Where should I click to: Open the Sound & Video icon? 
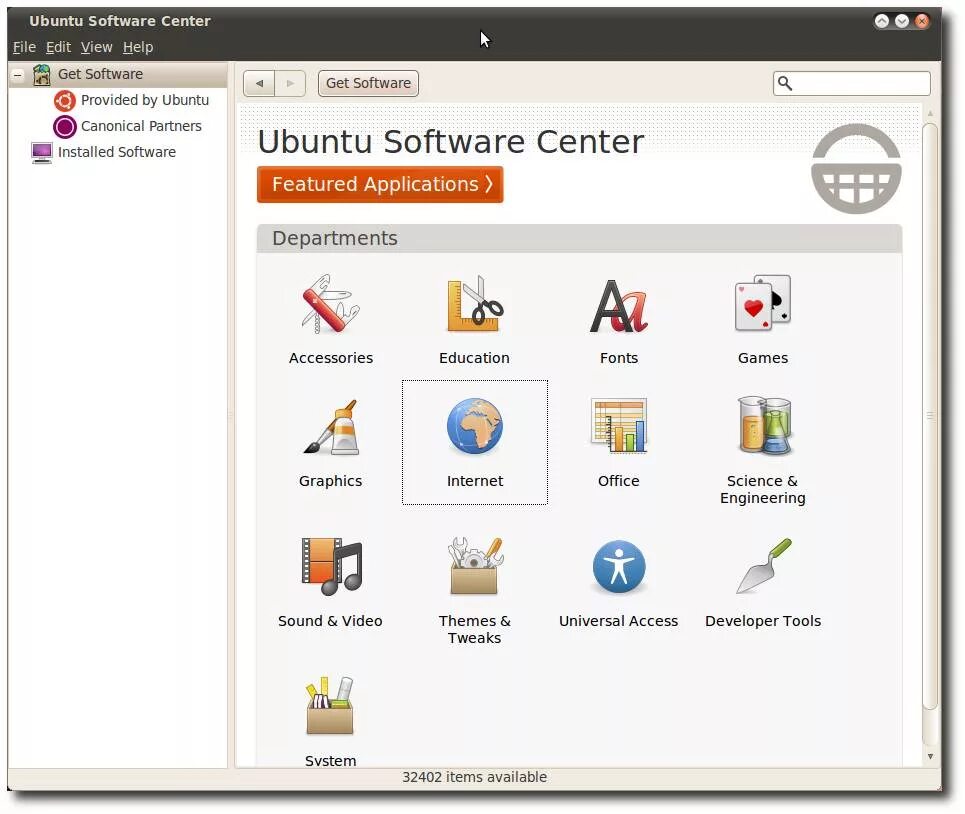332,566
